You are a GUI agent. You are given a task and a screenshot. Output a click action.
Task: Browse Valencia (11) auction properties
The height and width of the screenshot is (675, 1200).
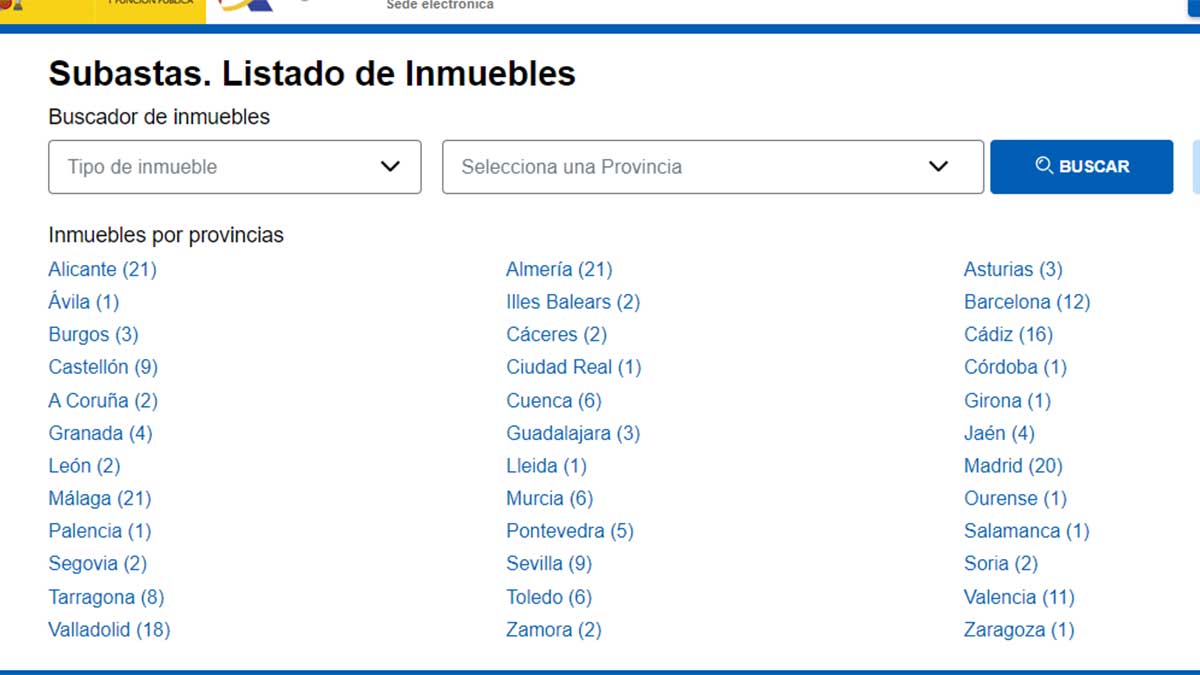(1018, 596)
